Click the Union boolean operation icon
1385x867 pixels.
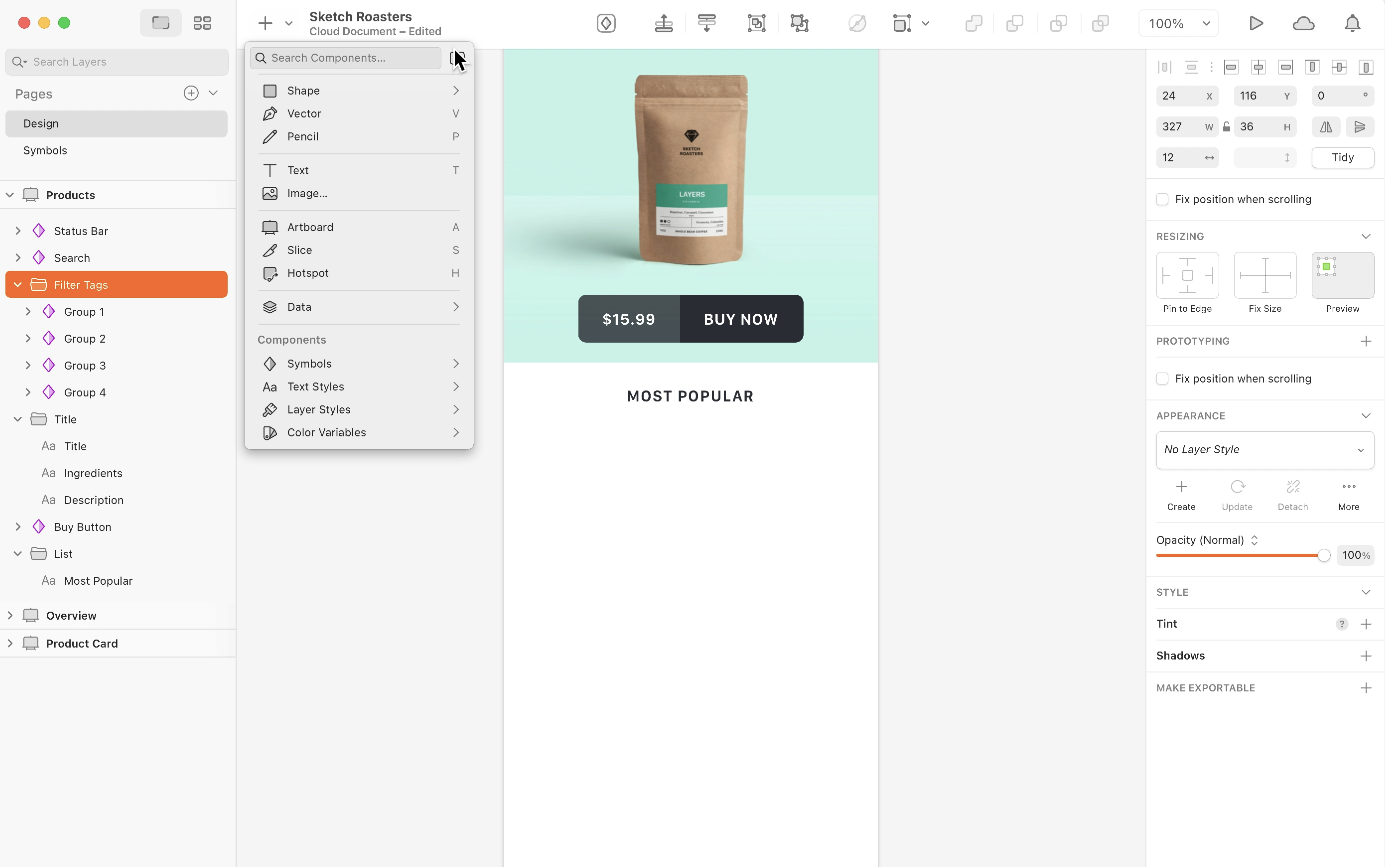(x=973, y=23)
